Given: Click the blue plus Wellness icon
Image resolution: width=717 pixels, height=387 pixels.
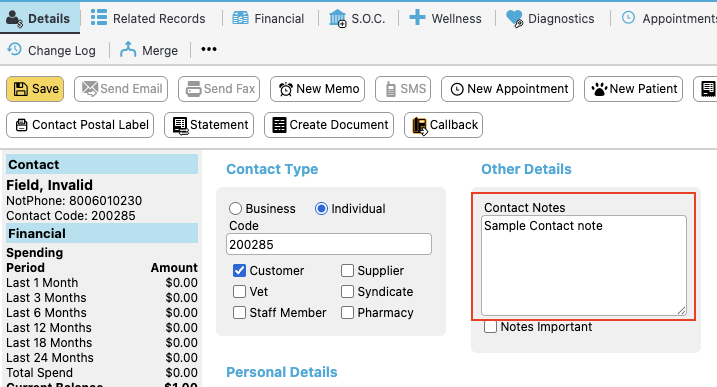Looking at the screenshot, I should pyautogui.click(x=417, y=17).
